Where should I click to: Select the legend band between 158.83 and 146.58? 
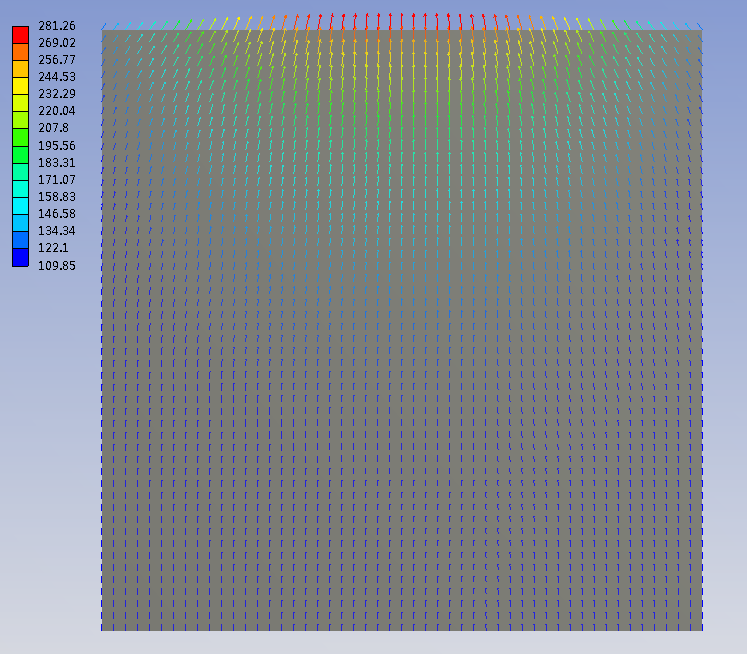click(20, 206)
